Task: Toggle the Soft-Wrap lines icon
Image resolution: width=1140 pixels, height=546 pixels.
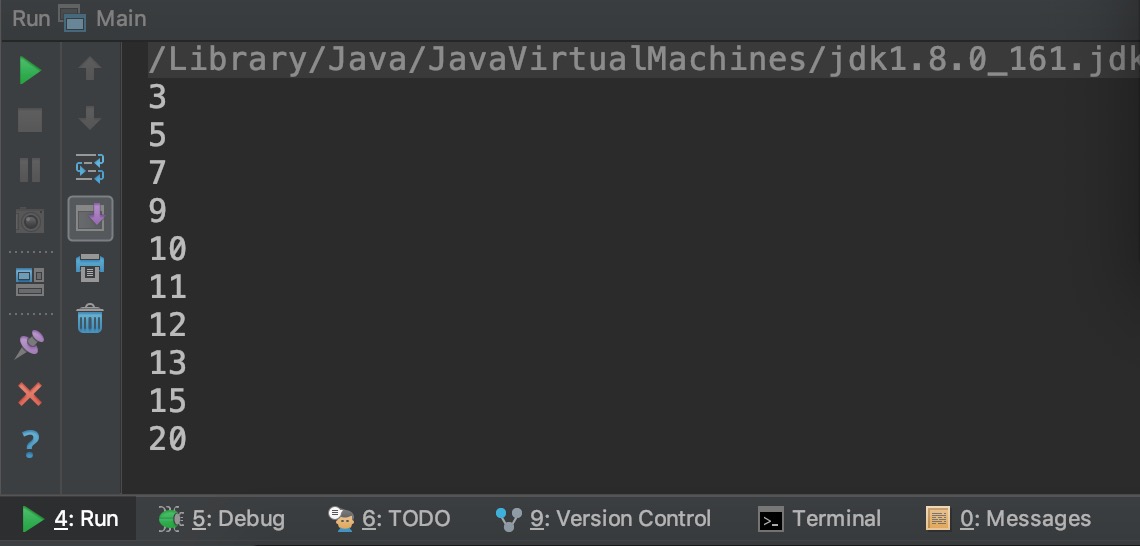Action: (x=90, y=168)
